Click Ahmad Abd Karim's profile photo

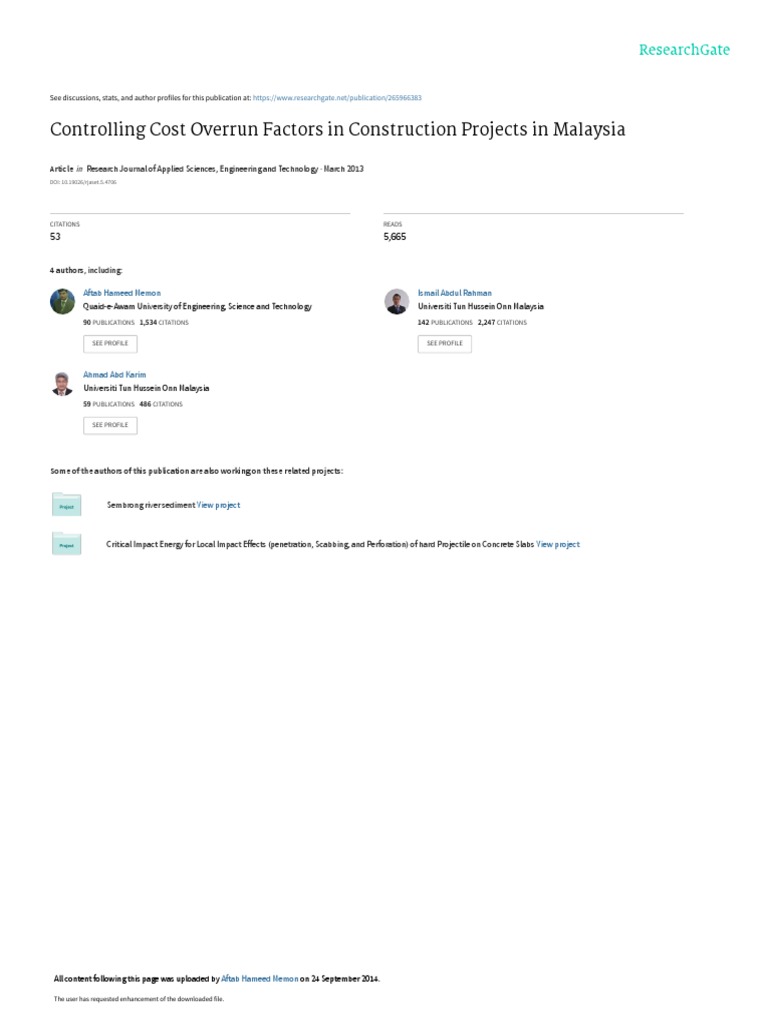(63, 383)
